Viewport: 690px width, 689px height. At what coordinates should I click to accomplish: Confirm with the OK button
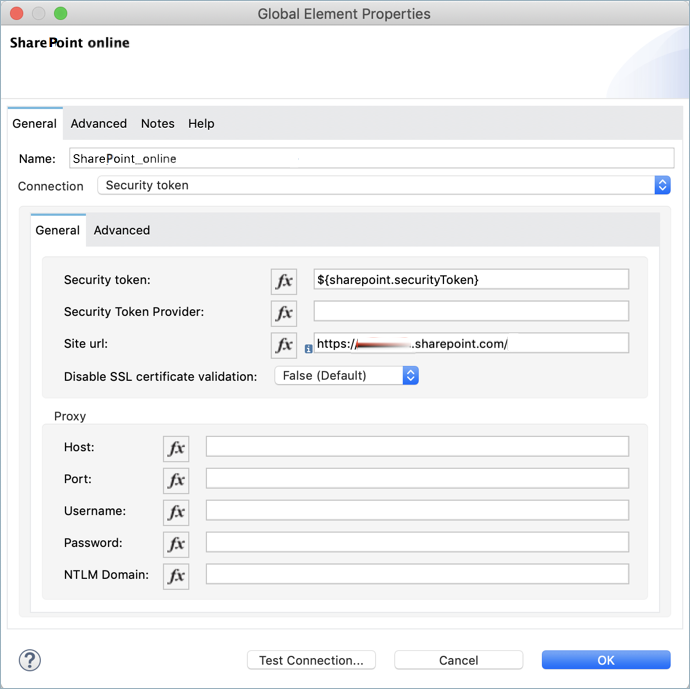point(606,660)
